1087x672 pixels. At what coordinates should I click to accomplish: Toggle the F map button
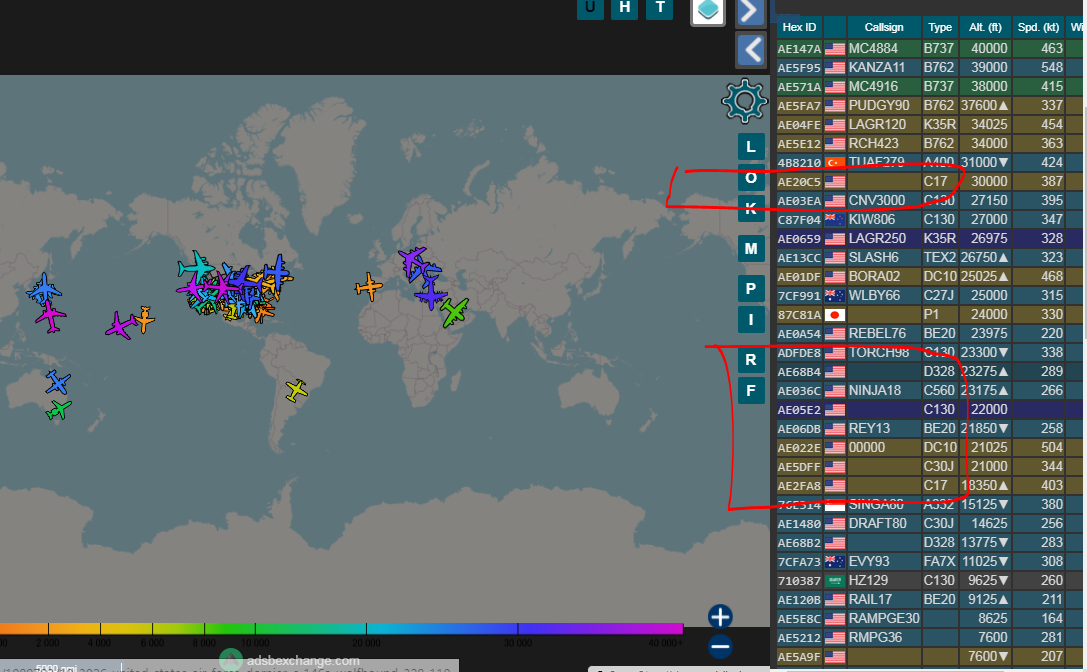(751, 391)
